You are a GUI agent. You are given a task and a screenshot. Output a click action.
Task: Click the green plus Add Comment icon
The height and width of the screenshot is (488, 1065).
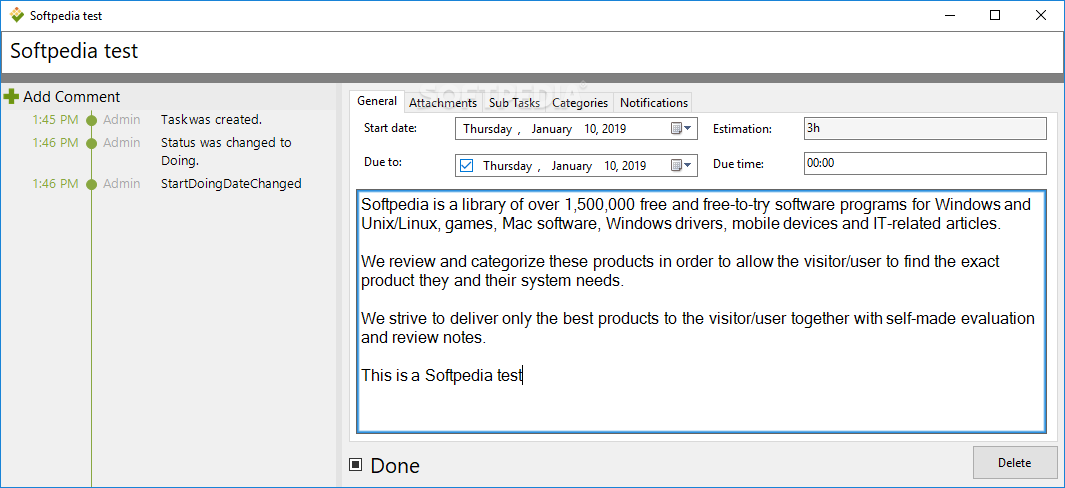(11, 97)
